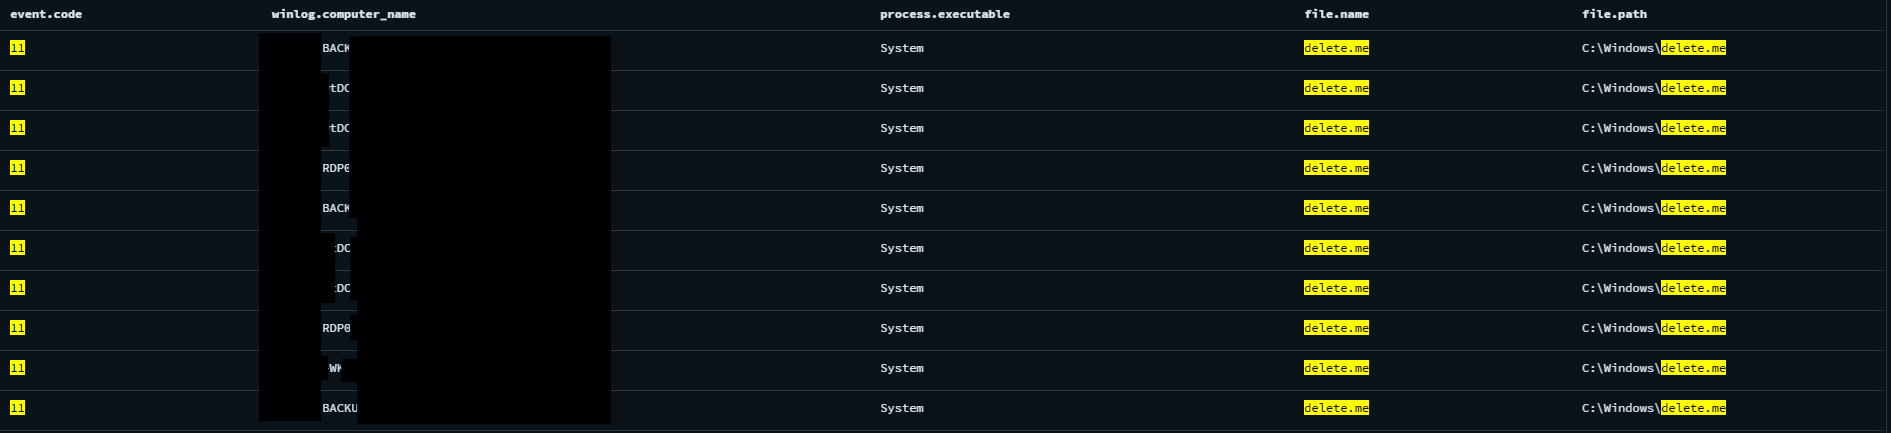Click the process.executable column header
This screenshot has height=433, width=1891.
(945, 14)
